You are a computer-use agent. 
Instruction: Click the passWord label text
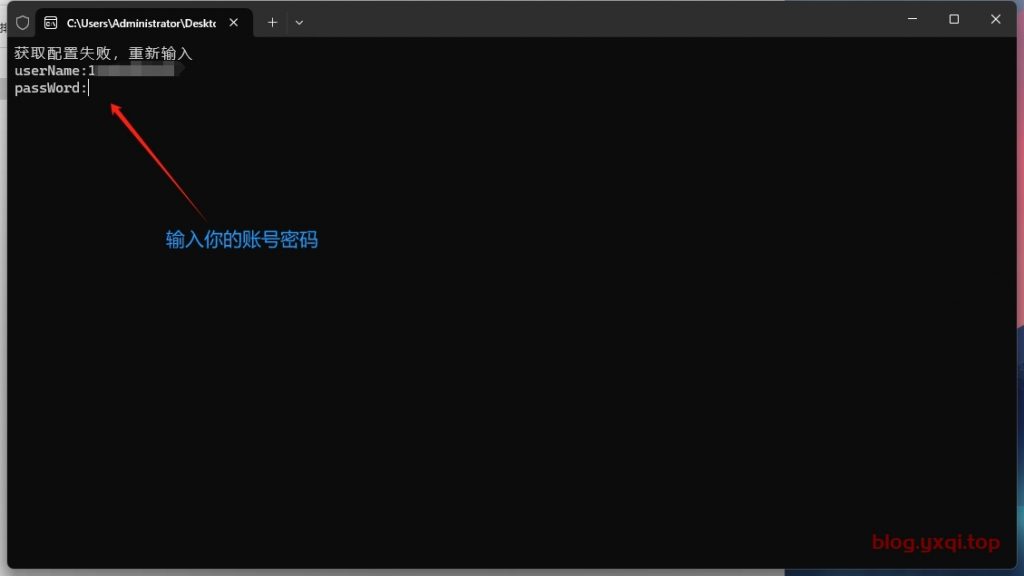tap(50, 88)
